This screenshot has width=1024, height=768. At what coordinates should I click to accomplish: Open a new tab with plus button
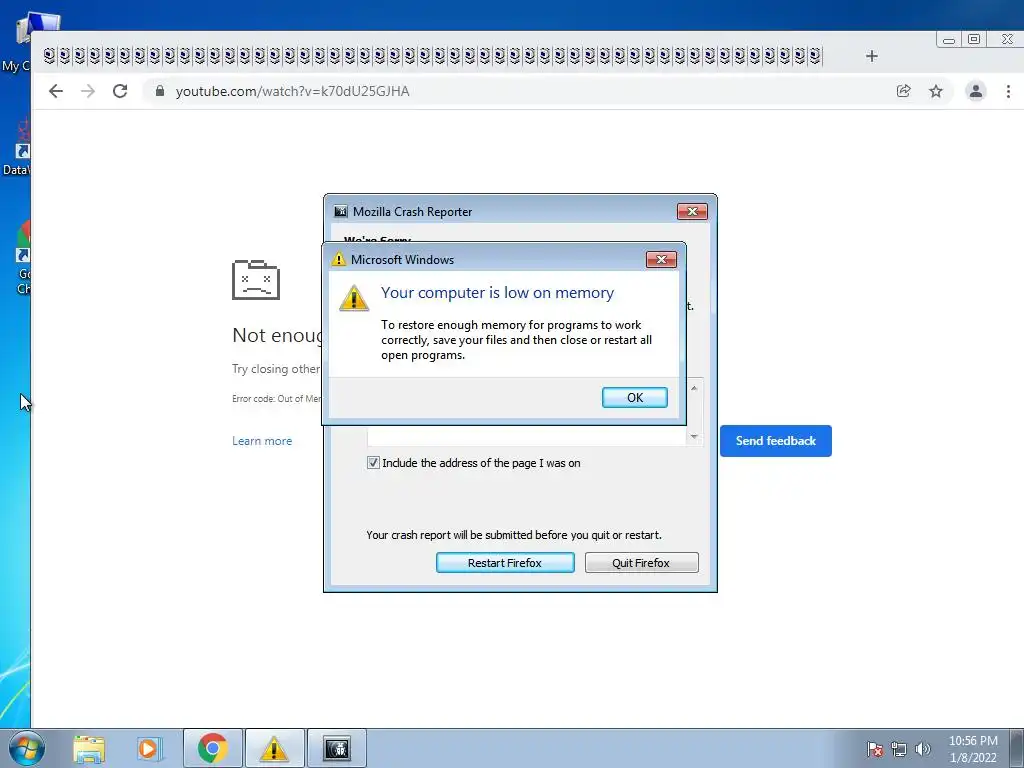pos(872,56)
